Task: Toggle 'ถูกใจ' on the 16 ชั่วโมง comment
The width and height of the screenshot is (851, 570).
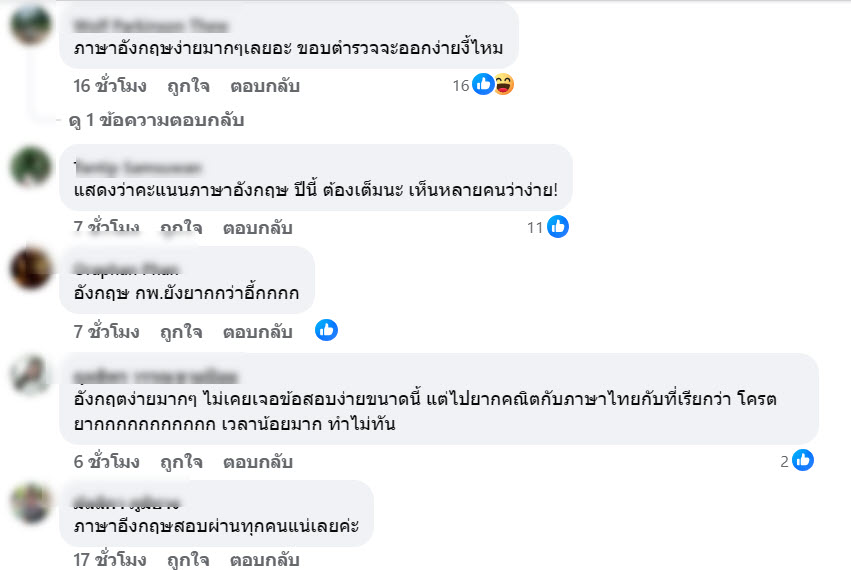Action: (188, 86)
